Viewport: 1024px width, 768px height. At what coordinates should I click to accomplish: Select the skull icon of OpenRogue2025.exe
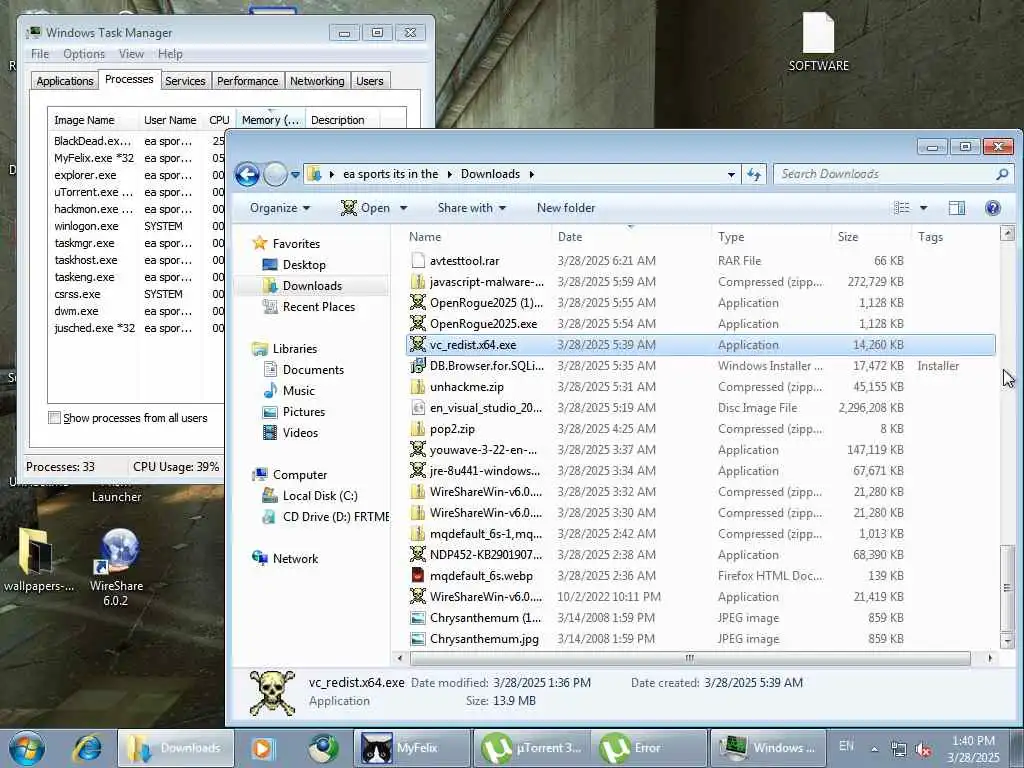click(x=418, y=323)
